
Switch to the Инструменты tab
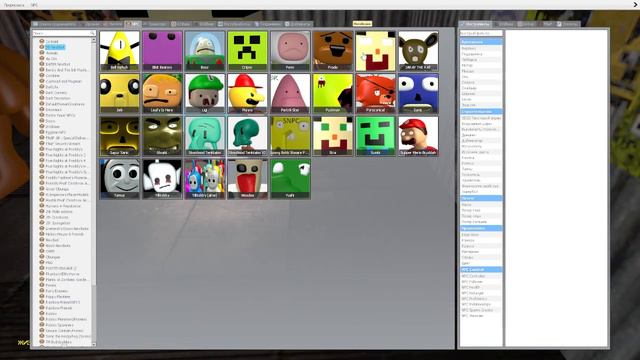point(475,24)
